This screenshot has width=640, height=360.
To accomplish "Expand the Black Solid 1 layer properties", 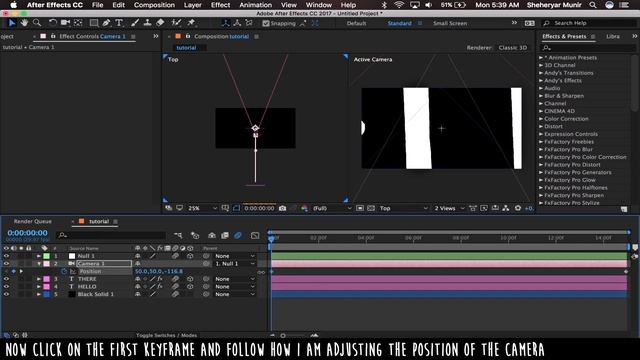I will (39, 294).
